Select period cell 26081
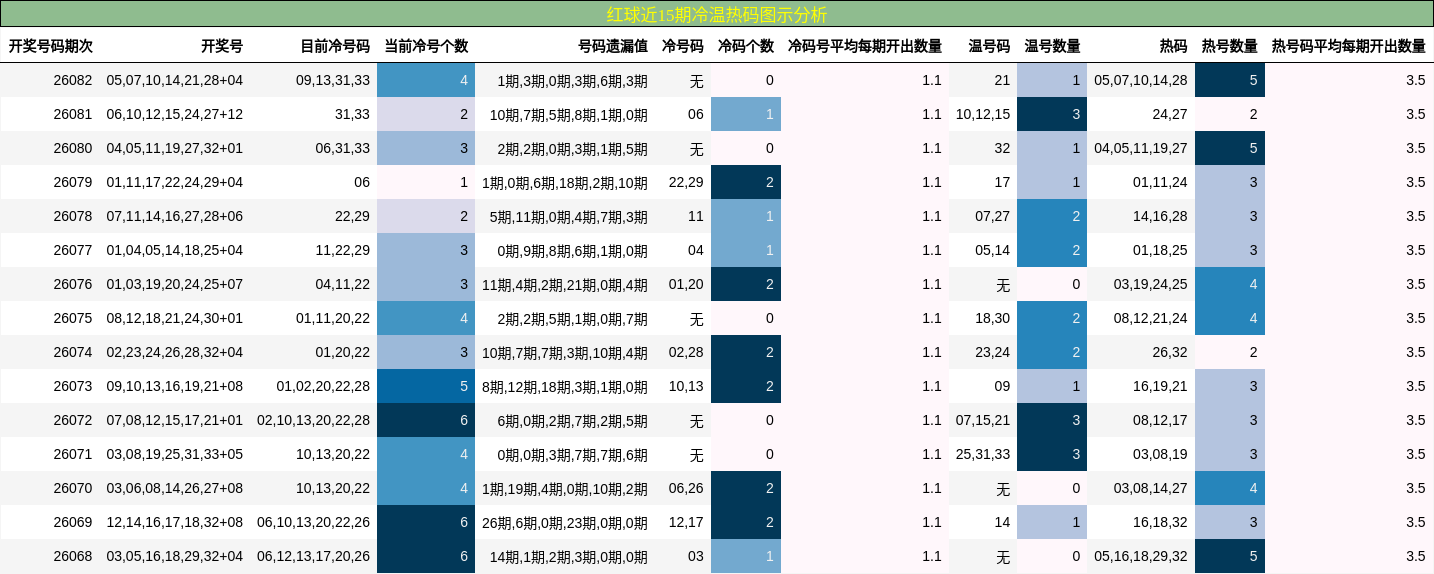1434x574 pixels. point(73,114)
